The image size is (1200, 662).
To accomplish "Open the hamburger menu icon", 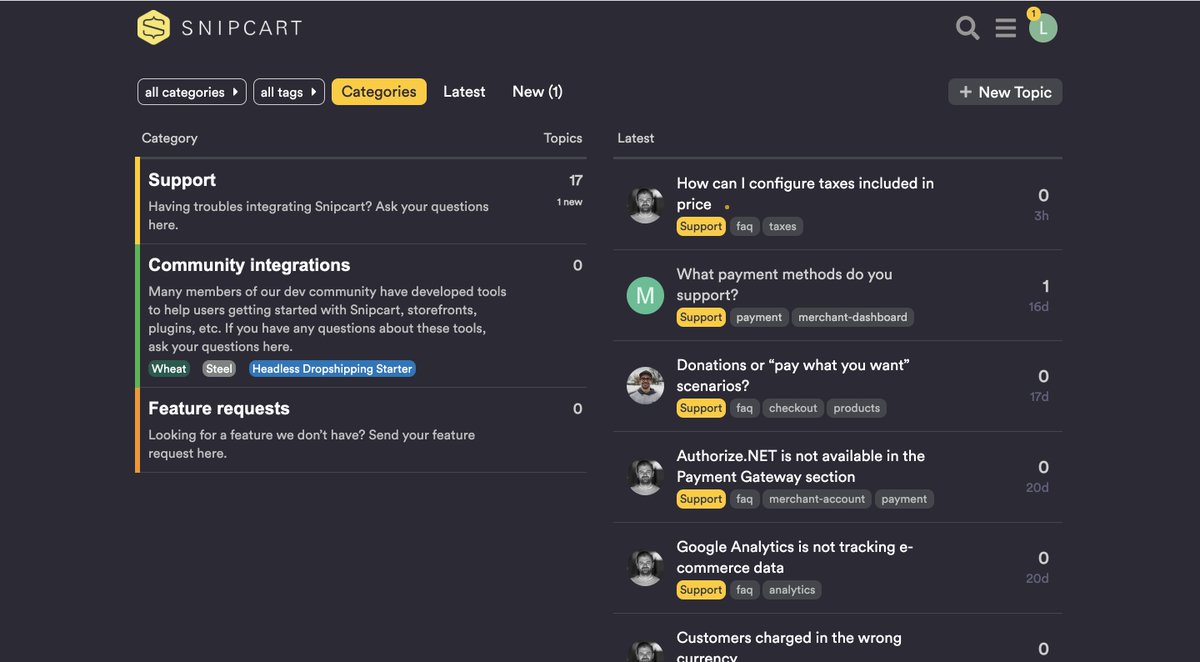I will (x=1005, y=28).
